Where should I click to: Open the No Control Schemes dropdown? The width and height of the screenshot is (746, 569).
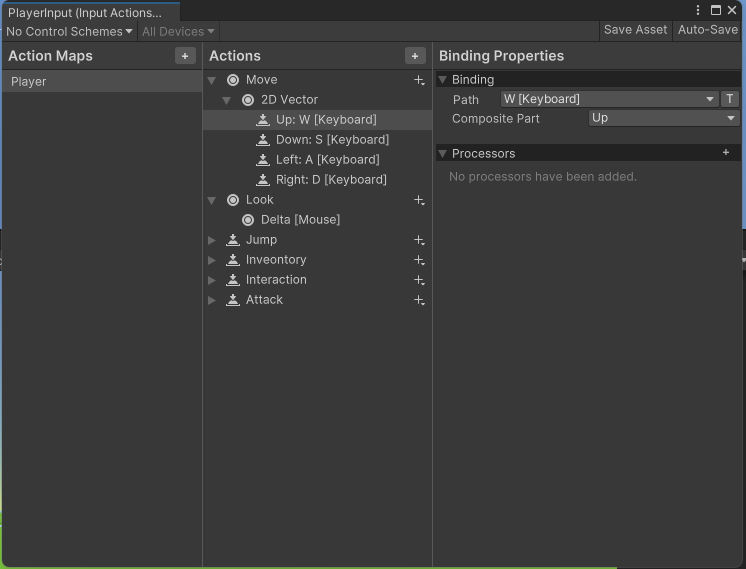69,31
